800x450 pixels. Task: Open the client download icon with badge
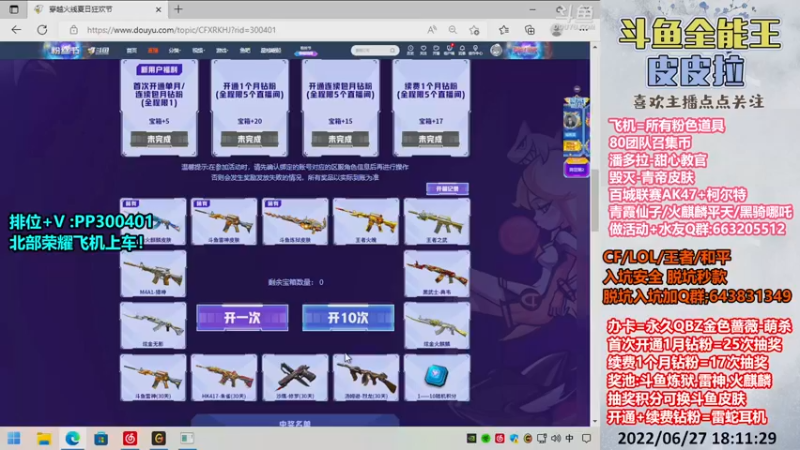pos(449,49)
